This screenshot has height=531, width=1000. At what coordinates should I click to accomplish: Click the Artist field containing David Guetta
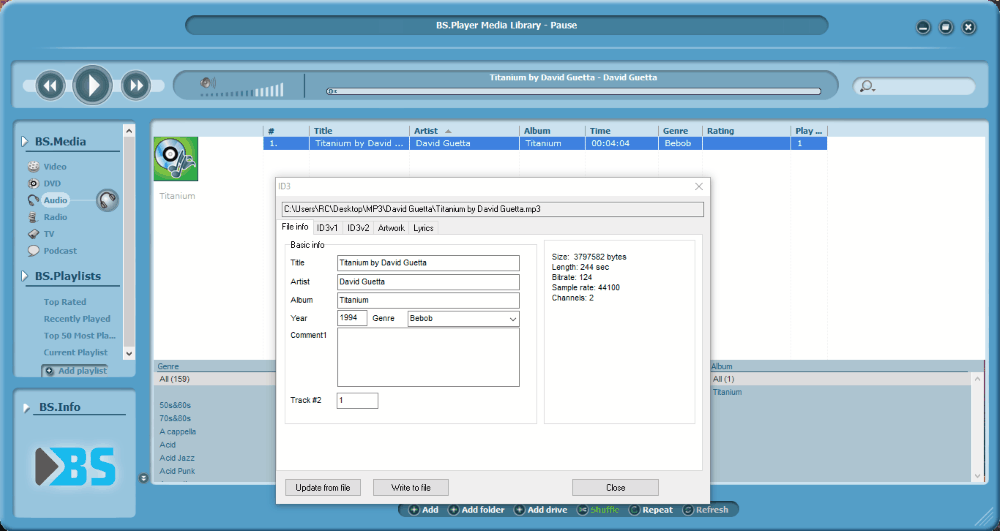(428, 282)
